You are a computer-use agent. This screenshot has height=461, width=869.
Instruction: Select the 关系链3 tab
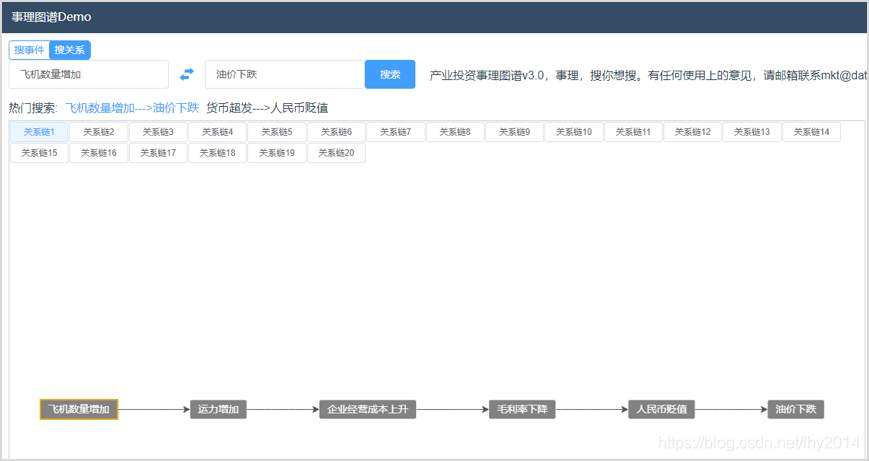158,132
